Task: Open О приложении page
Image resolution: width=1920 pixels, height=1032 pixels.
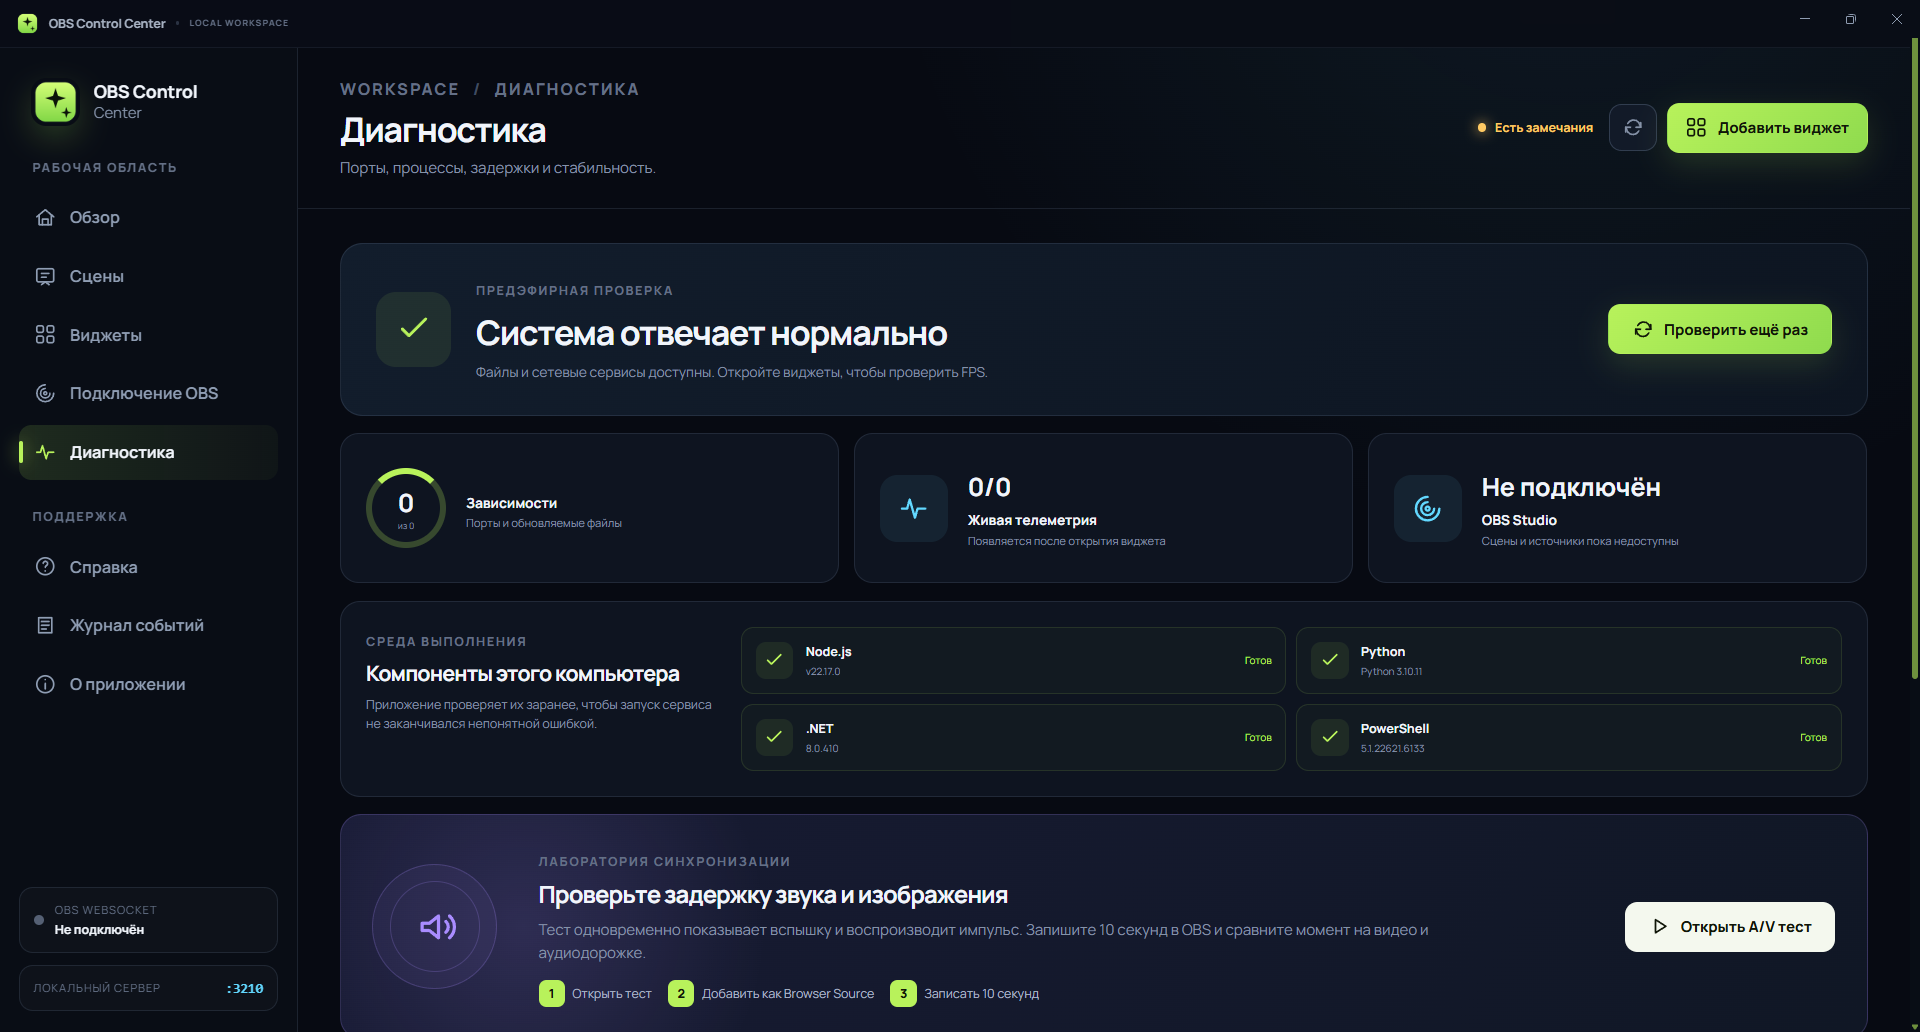Action: (x=148, y=684)
